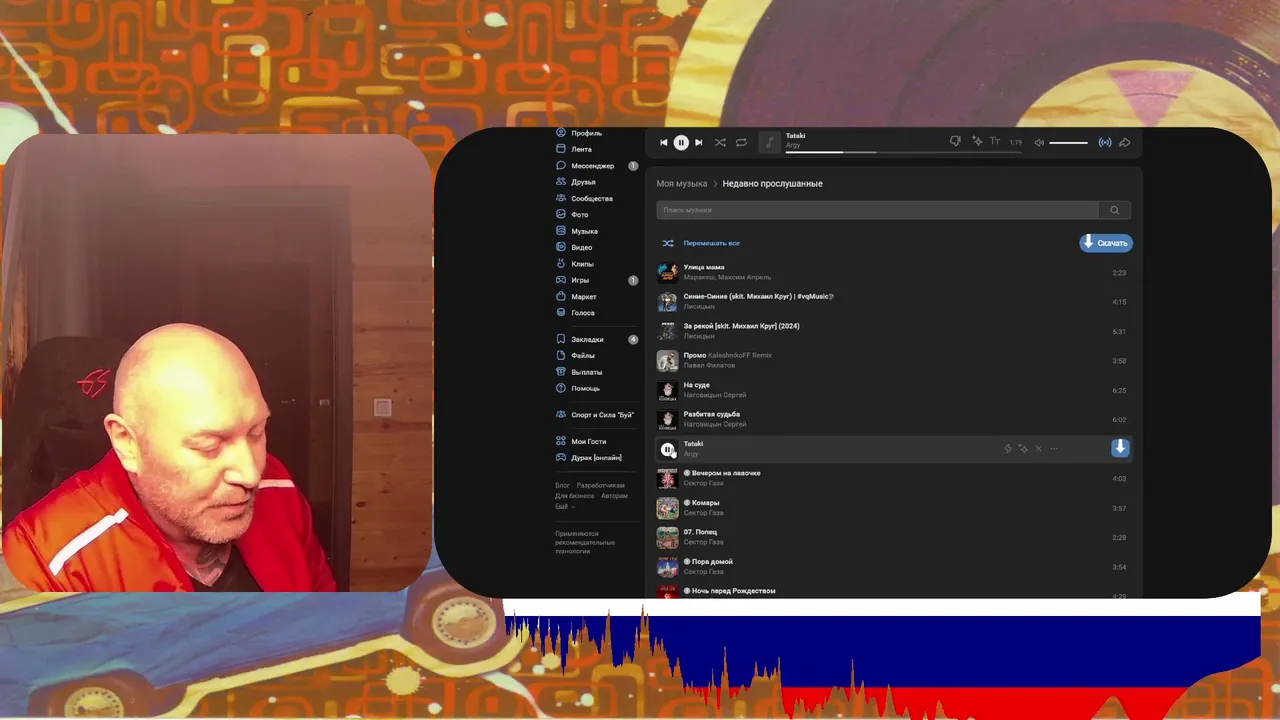Skip to the next track

(x=698, y=142)
